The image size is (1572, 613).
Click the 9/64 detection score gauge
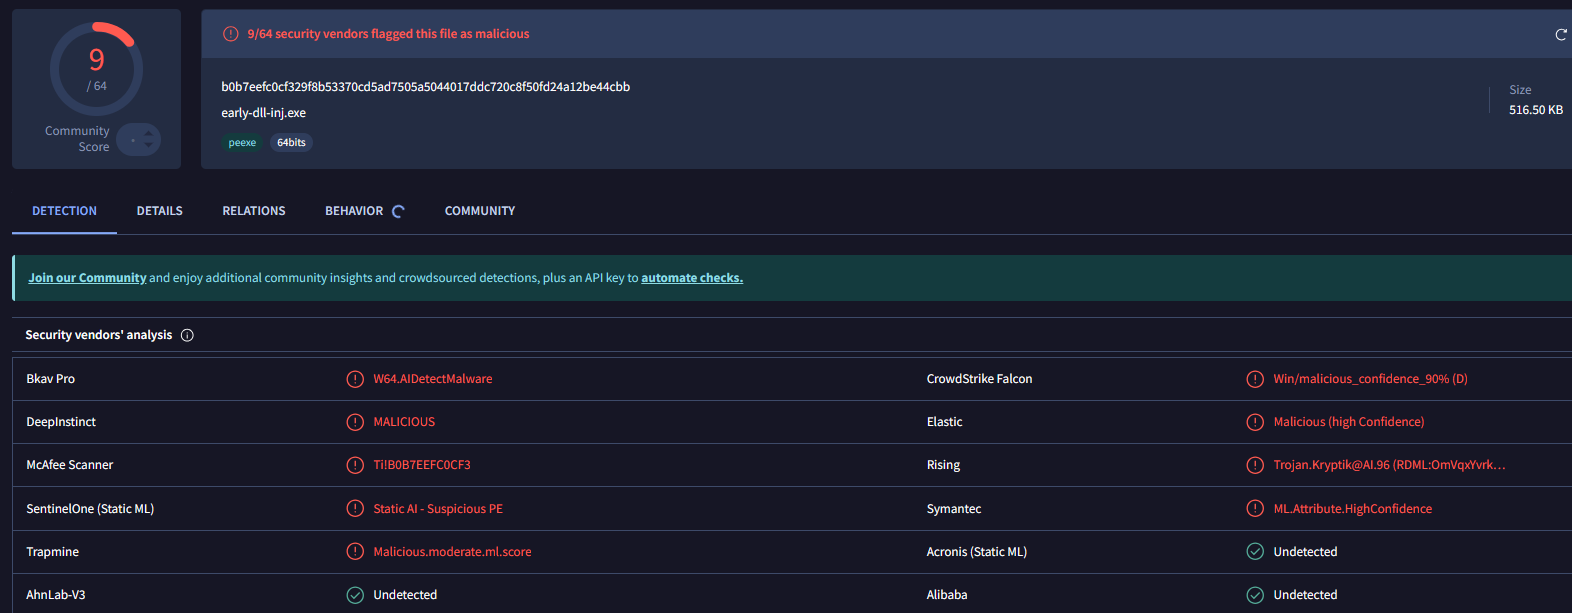[x=96, y=70]
